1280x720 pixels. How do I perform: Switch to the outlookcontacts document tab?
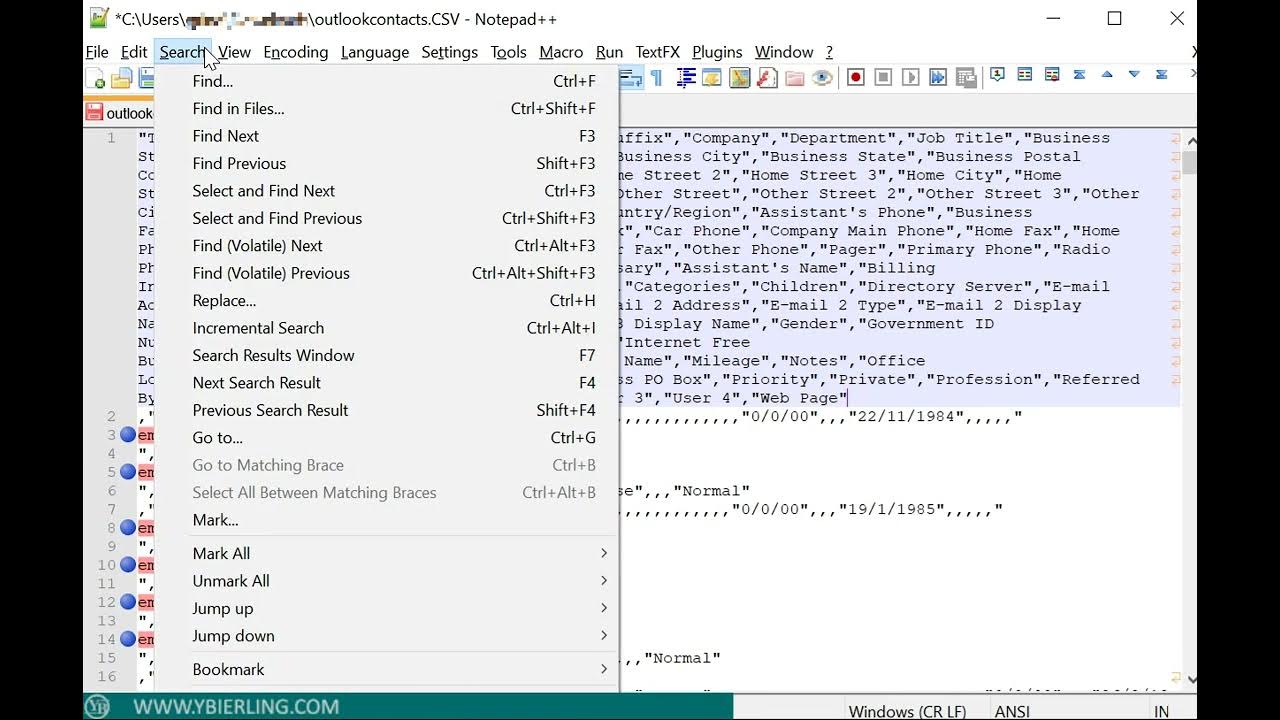[119, 113]
